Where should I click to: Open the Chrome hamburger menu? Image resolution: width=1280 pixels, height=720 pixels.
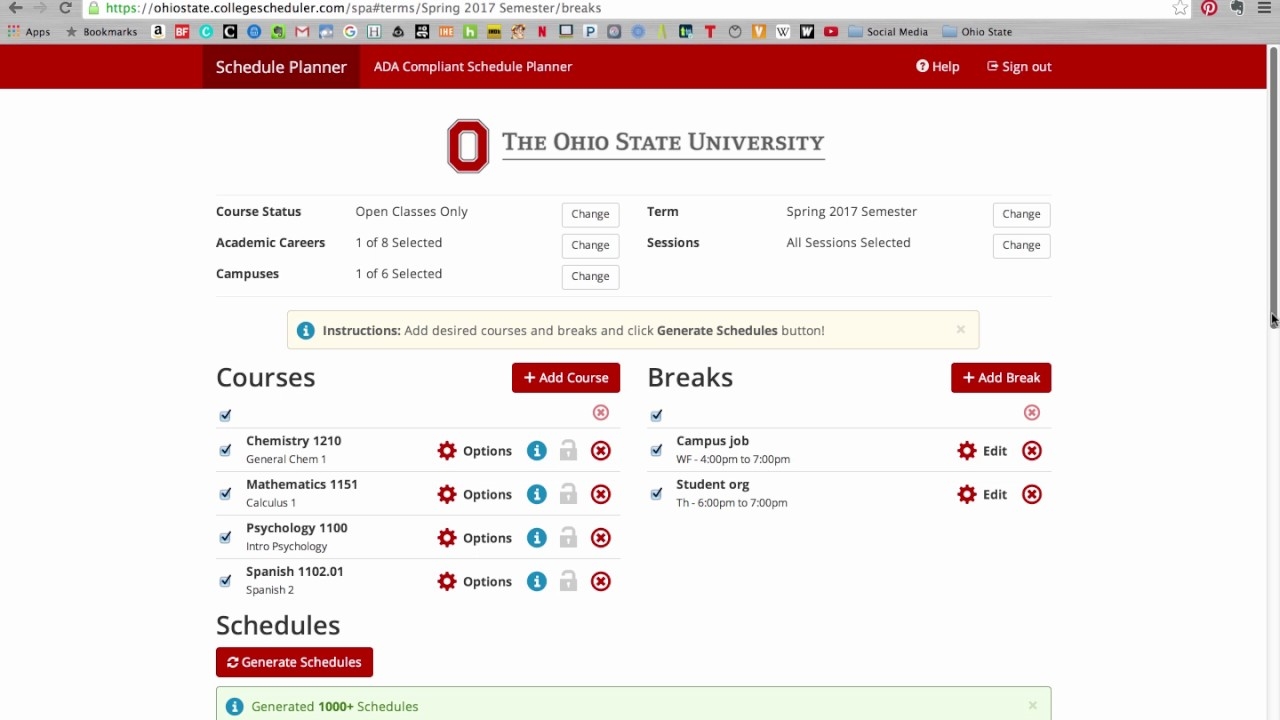(x=1264, y=8)
